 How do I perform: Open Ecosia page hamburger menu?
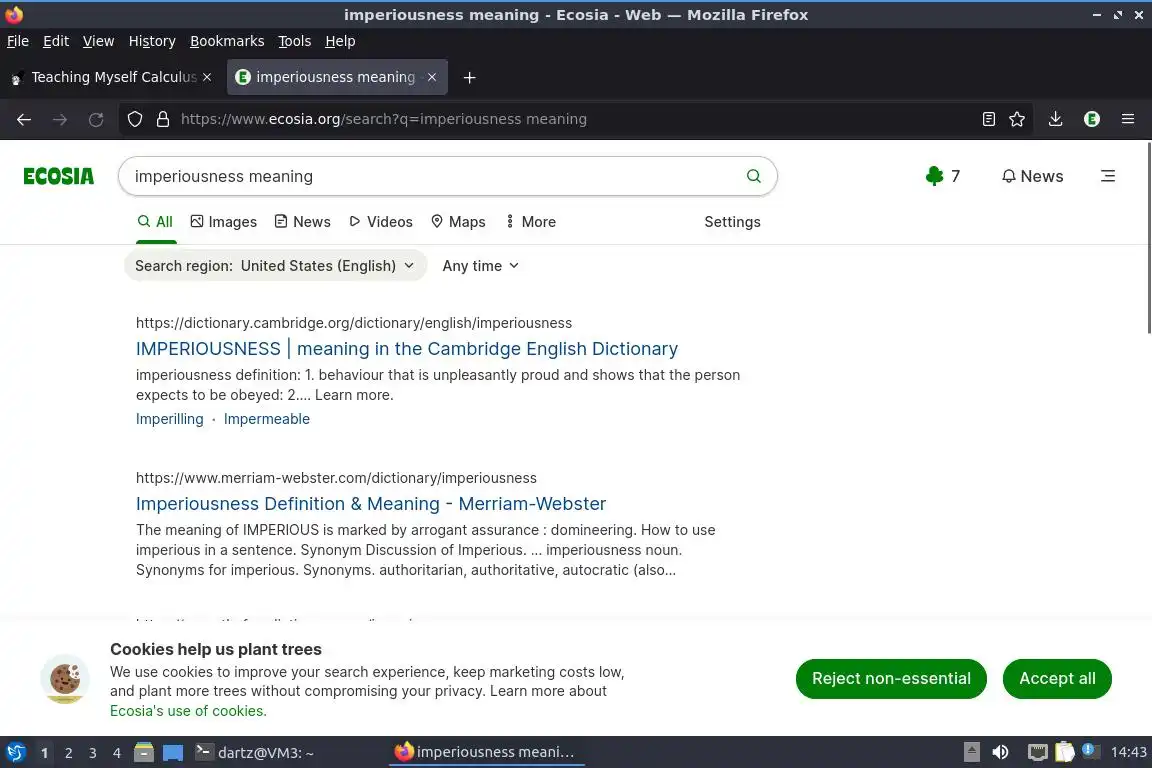pos(1108,176)
